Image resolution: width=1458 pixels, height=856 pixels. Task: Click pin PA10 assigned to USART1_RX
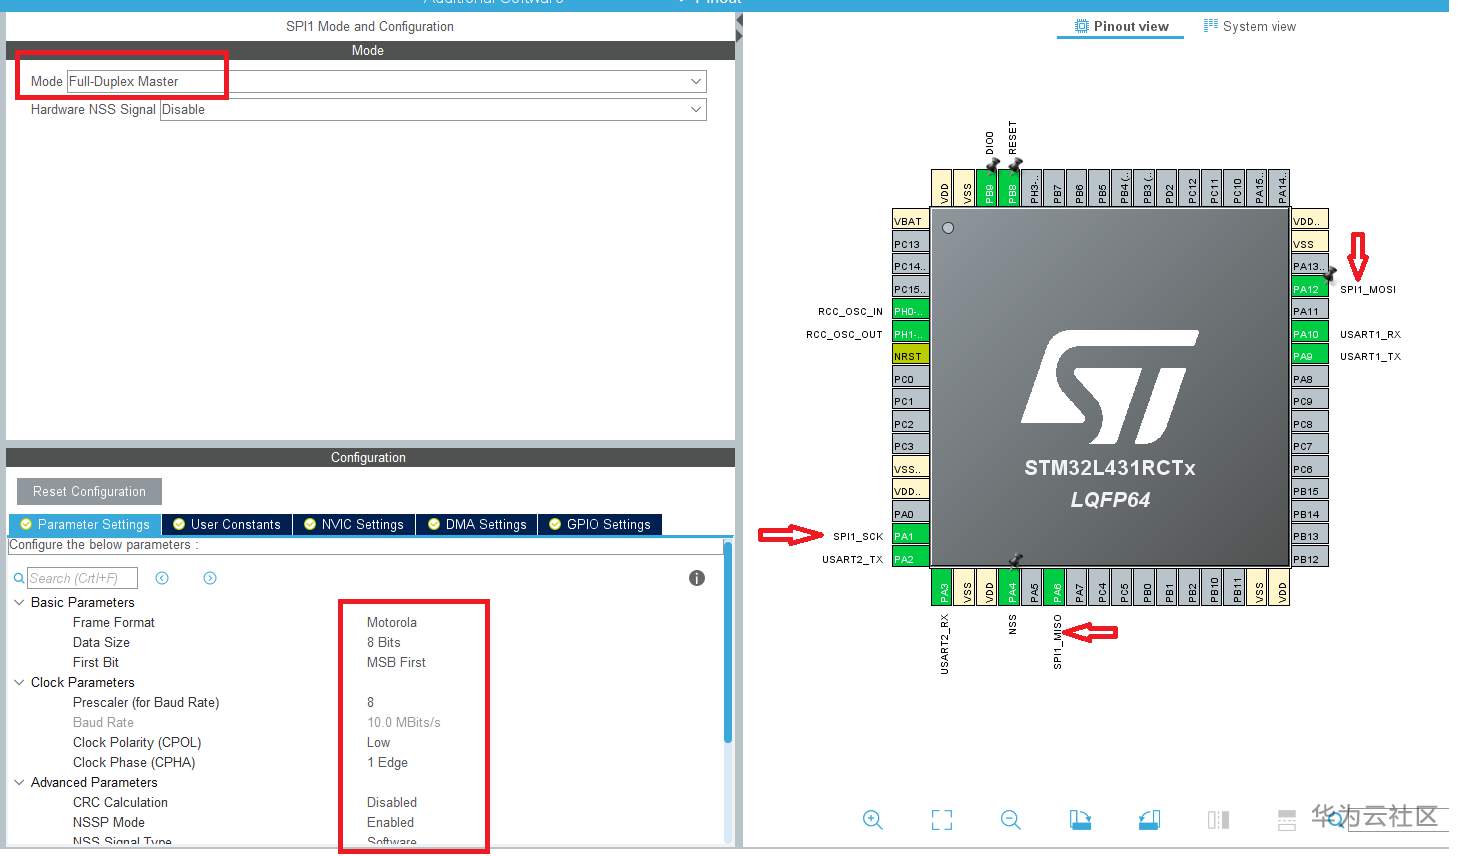(1310, 334)
